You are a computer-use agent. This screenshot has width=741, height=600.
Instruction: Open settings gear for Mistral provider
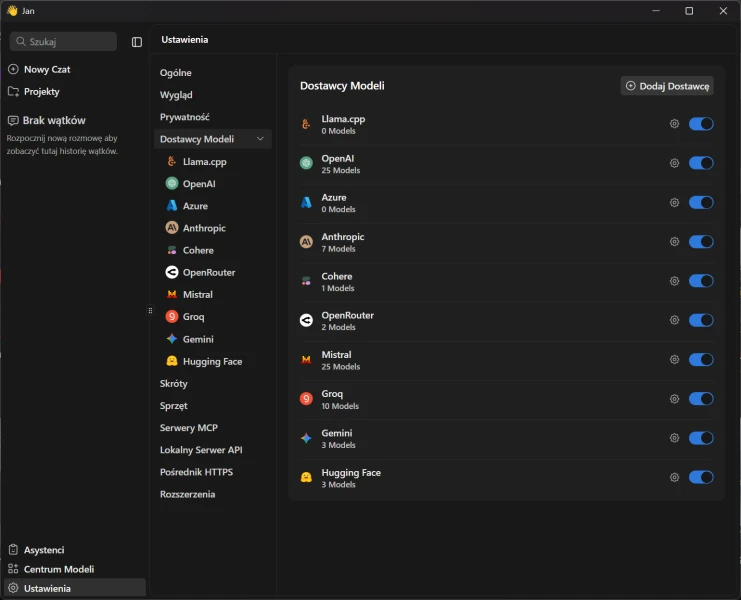[674, 360]
